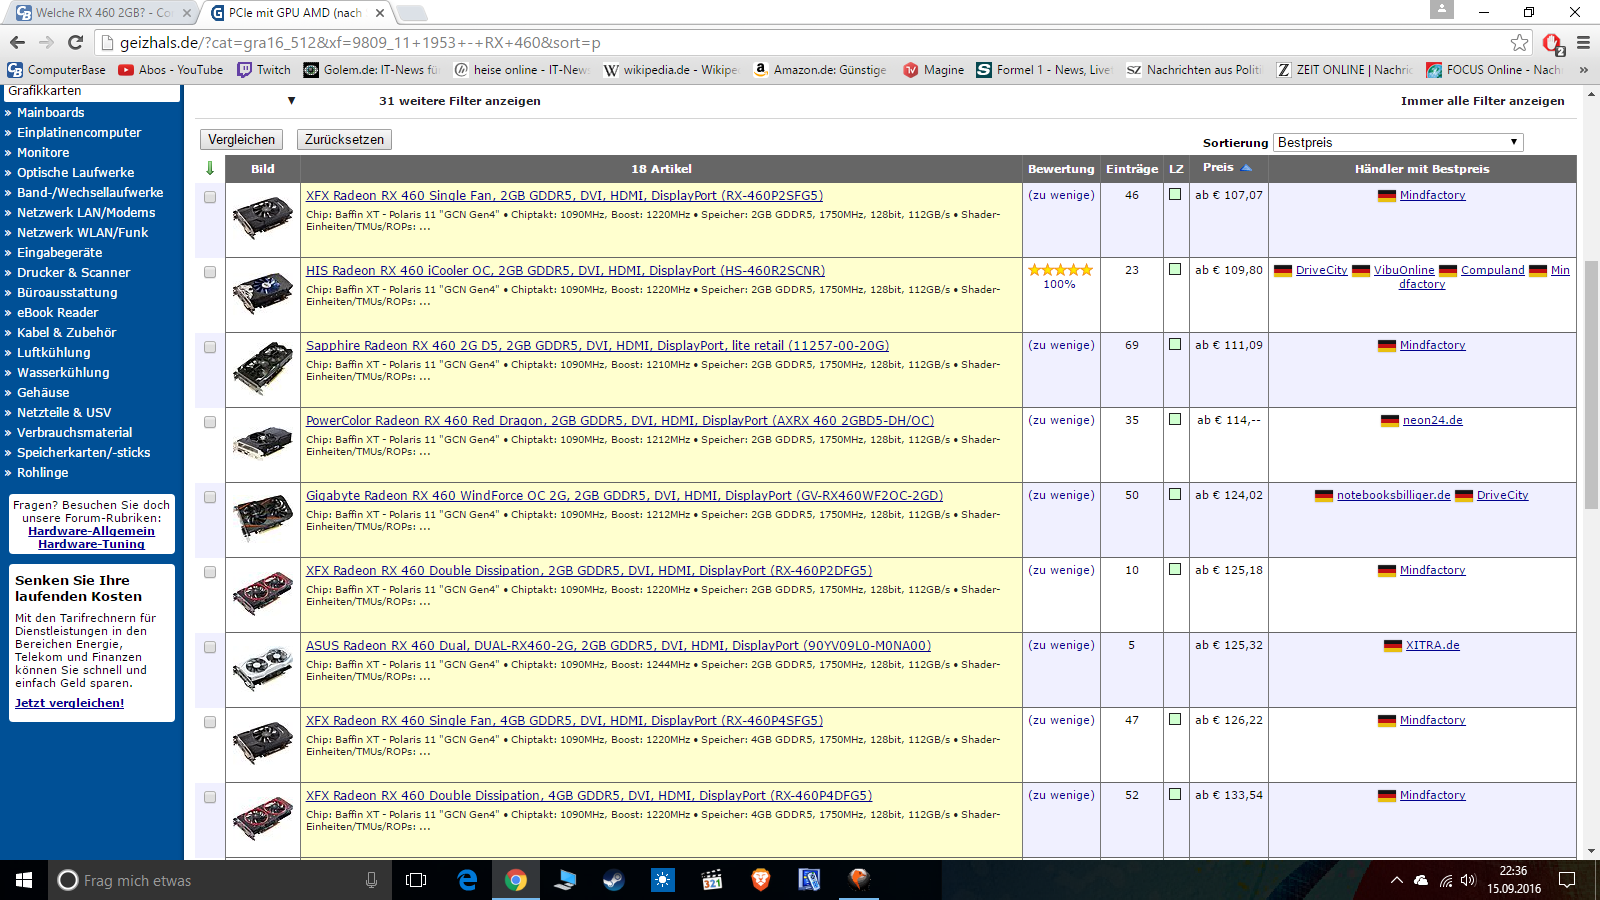Focus the address bar with the geizhals.de URL
The width and height of the screenshot is (1600, 900).
(x=800, y=43)
